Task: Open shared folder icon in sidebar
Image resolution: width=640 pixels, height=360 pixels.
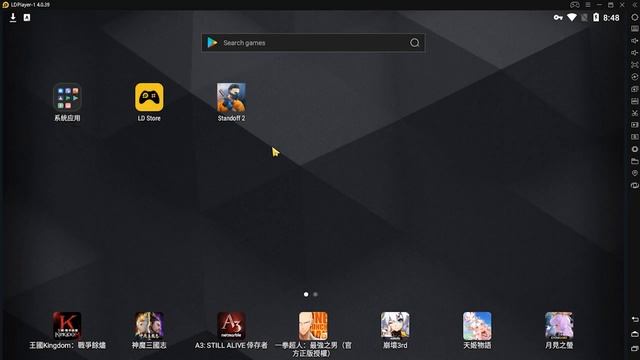Action: tap(635, 161)
